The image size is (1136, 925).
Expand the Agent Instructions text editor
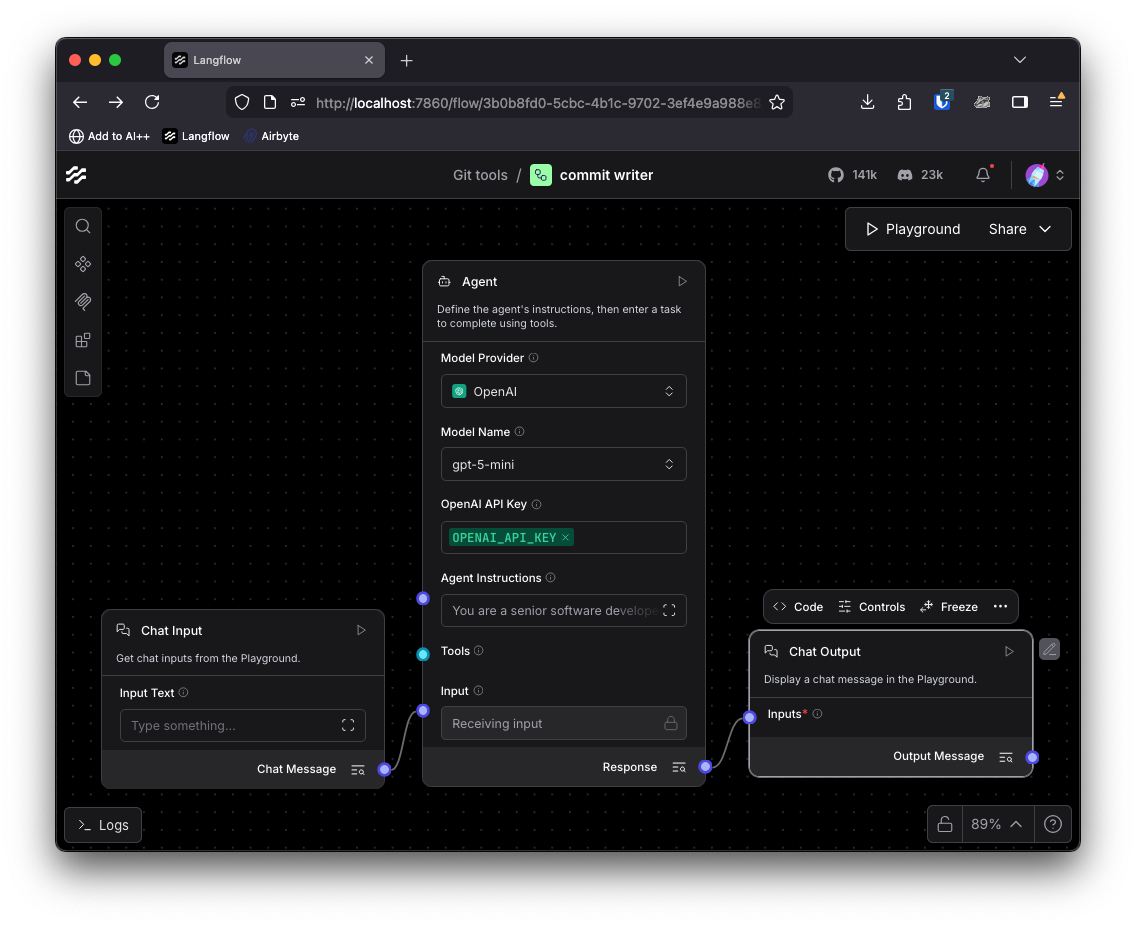click(669, 610)
